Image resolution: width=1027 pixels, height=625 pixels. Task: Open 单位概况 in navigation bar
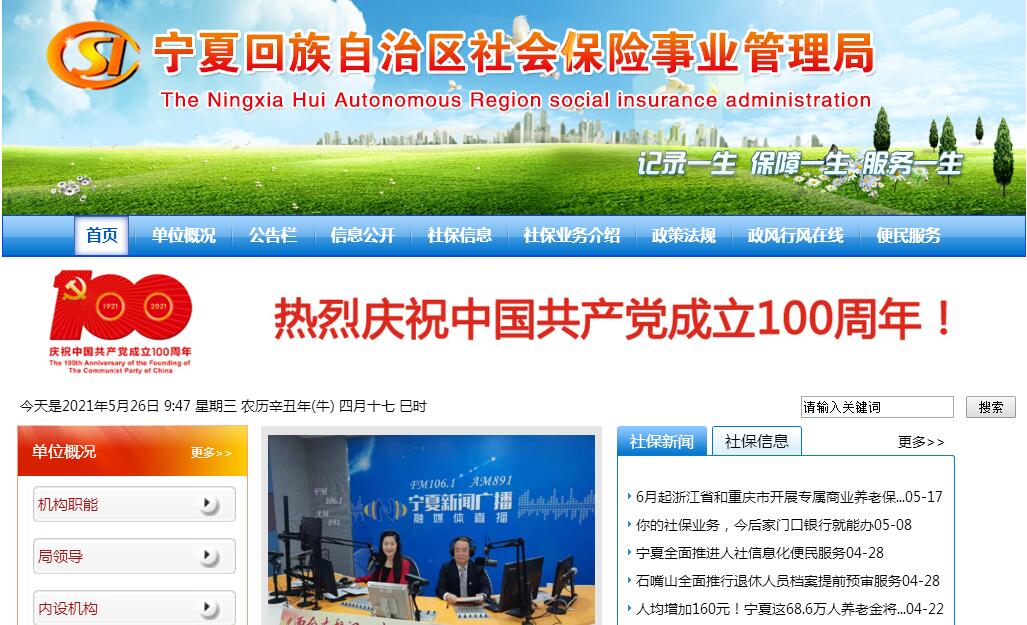click(183, 236)
